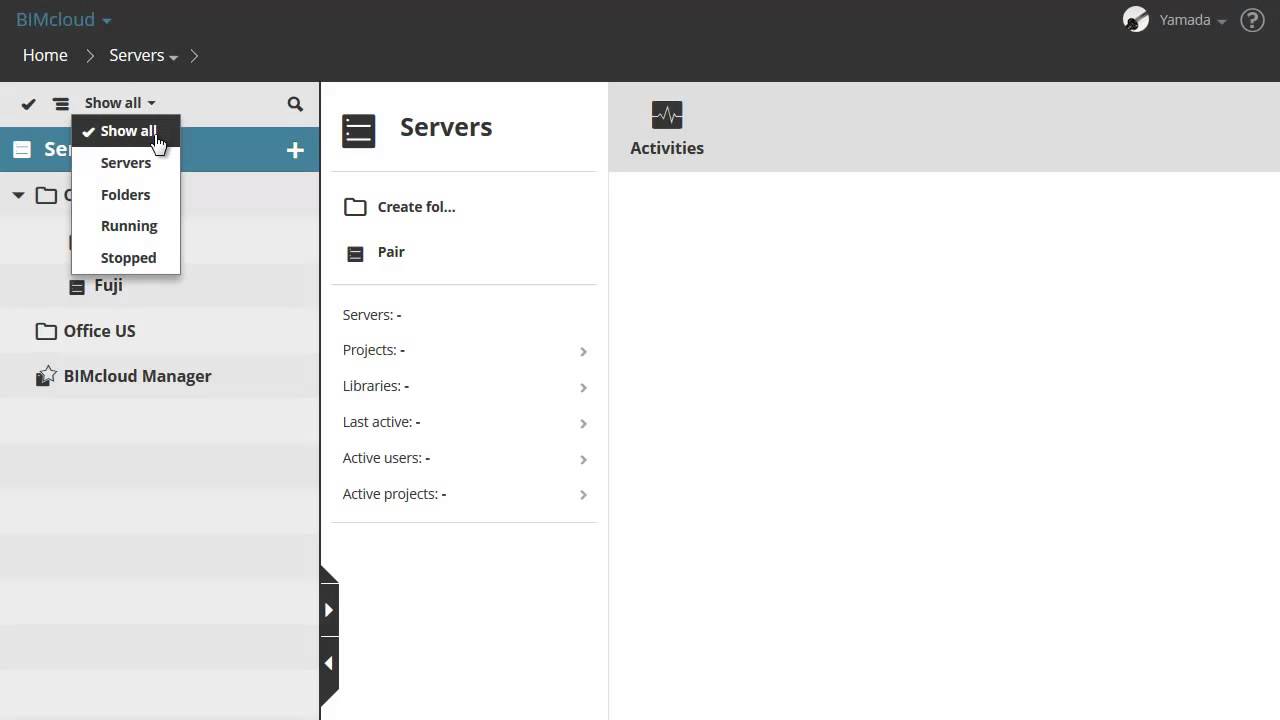Select Folders filter option
Viewport: 1280px width, 720px height.
point(126,195)
